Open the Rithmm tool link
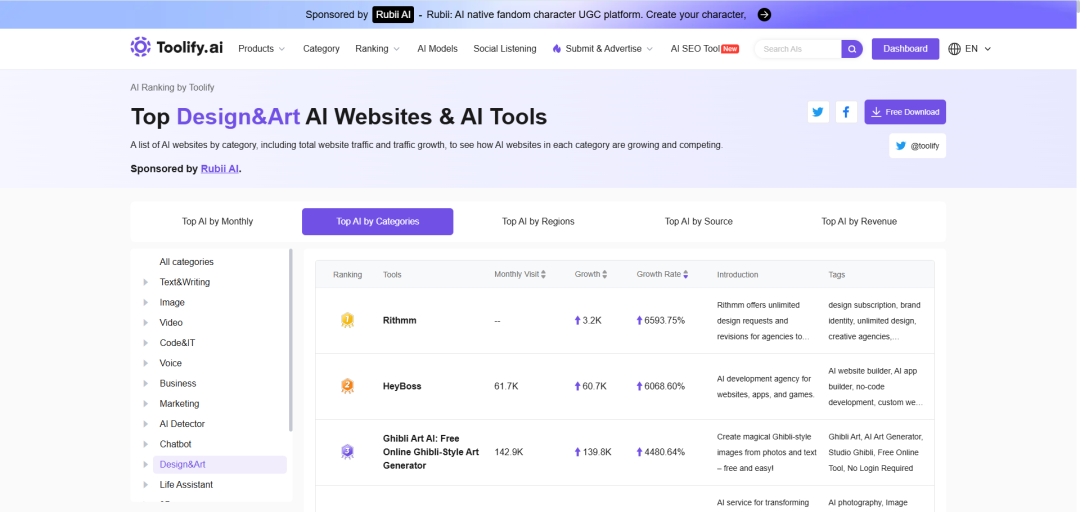The image size is (1080, 512). coord(399,320)
